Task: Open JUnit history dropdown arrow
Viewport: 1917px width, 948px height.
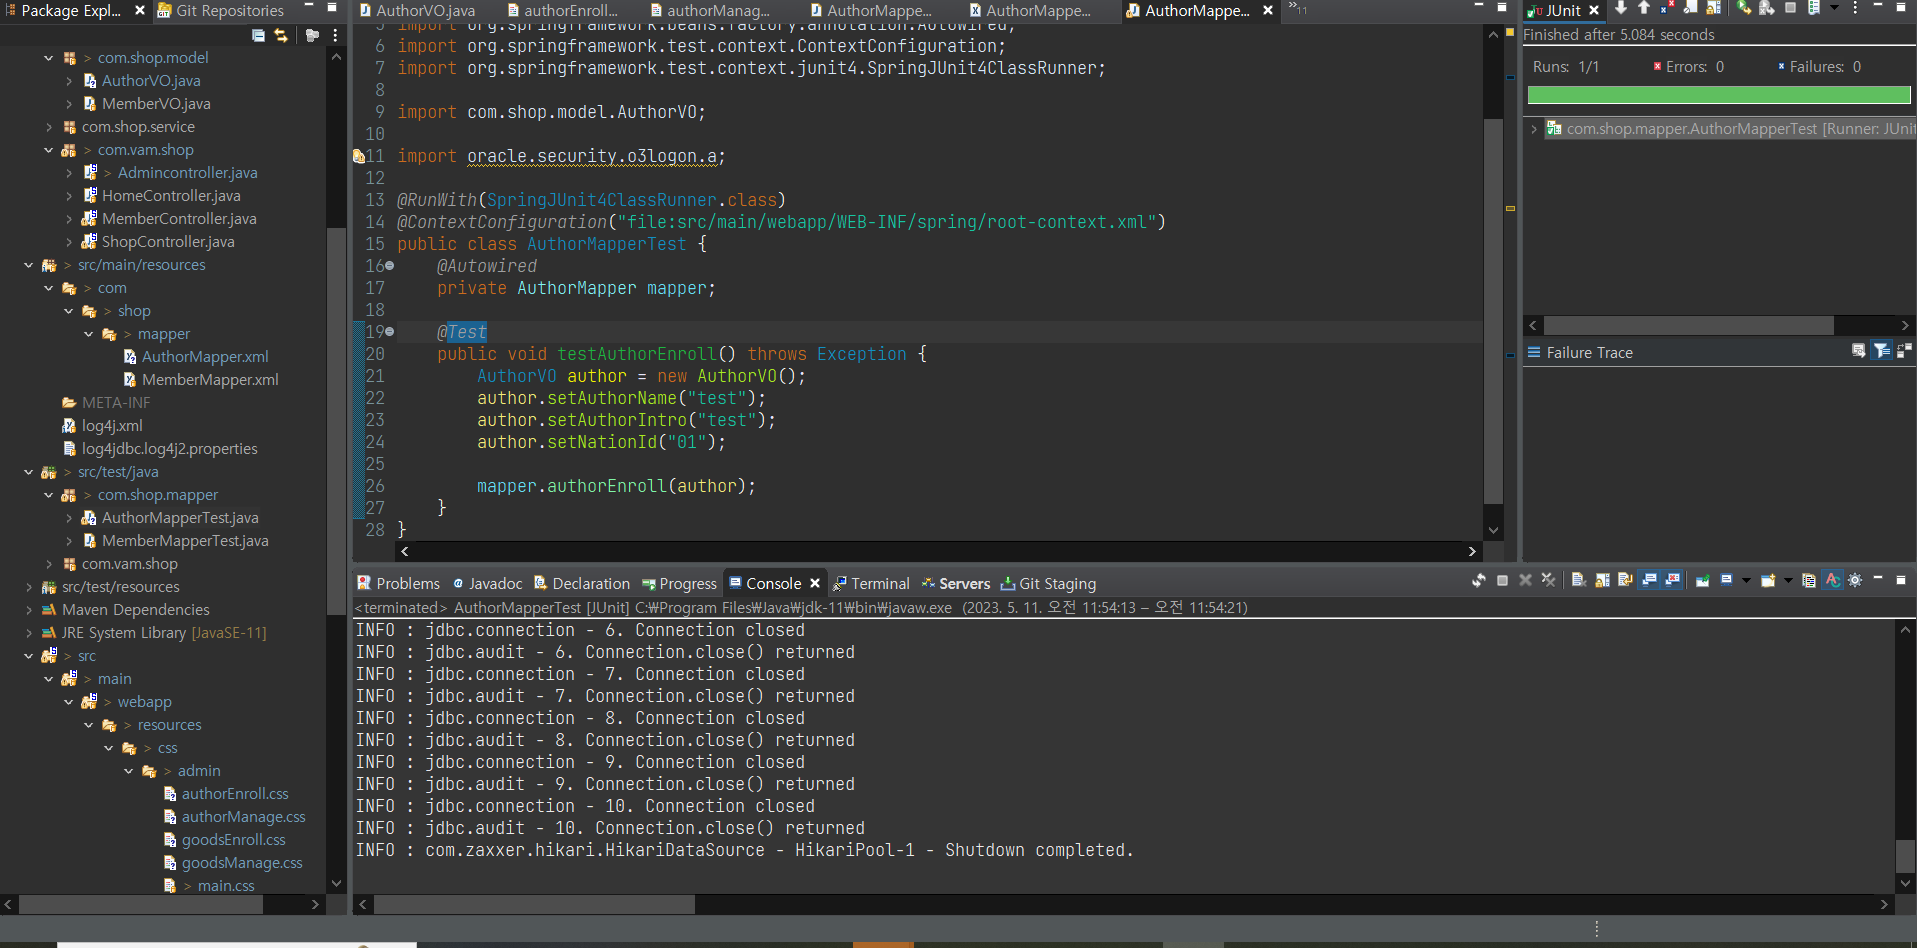Action: [1834, 8]
